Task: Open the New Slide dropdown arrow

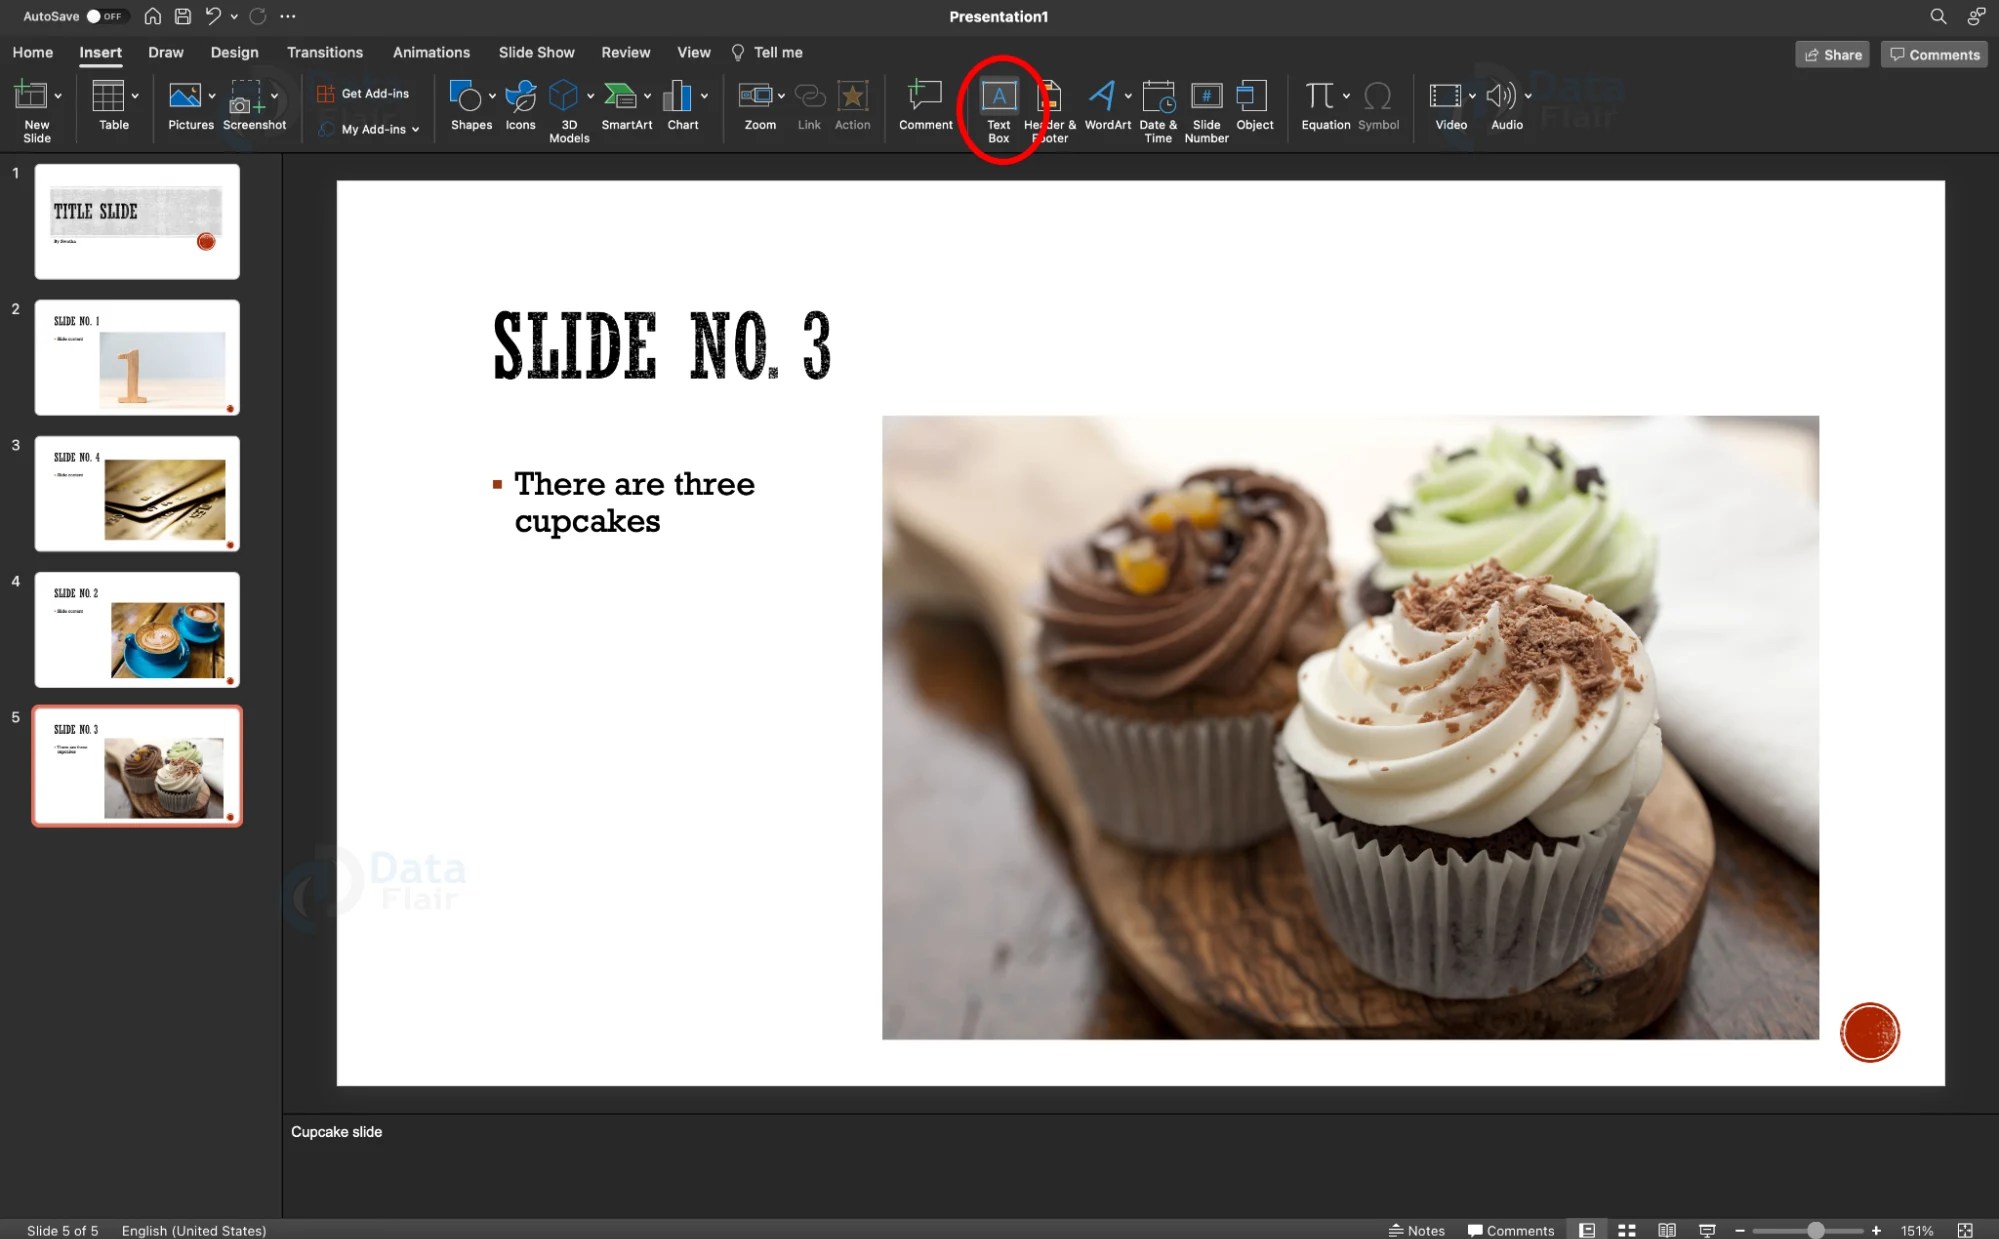Action: coord(57,94)
